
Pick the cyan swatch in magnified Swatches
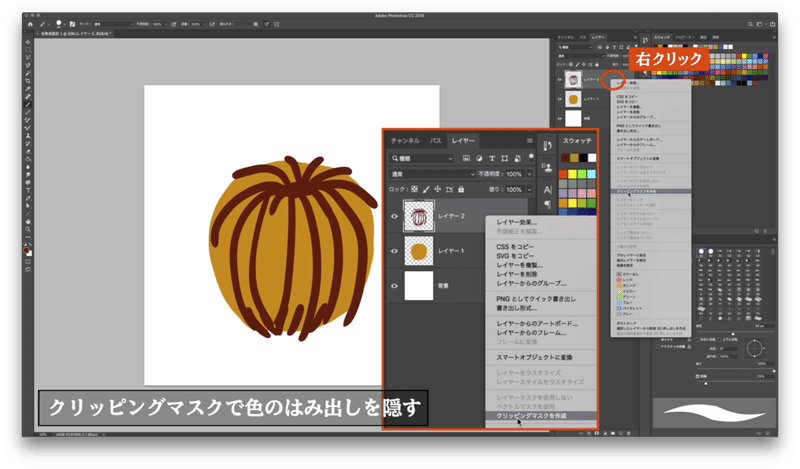click(591, 174)
